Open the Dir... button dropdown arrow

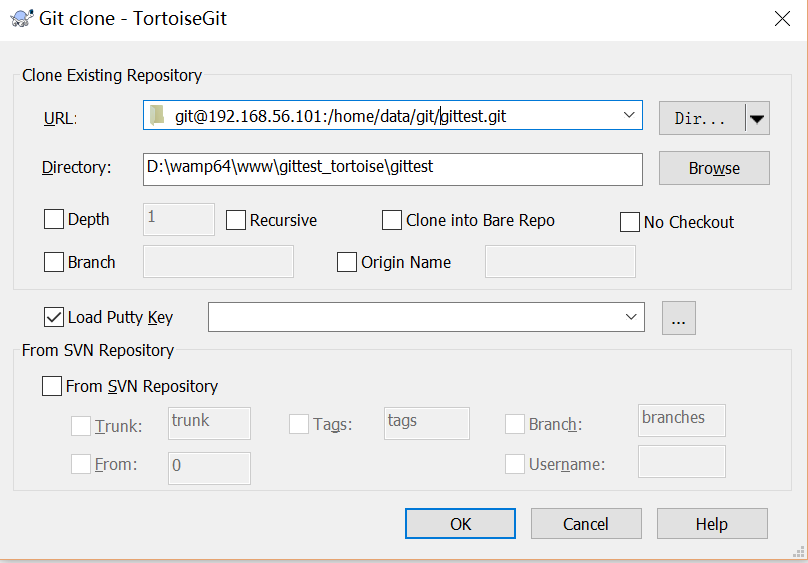(x=757, y=119)
